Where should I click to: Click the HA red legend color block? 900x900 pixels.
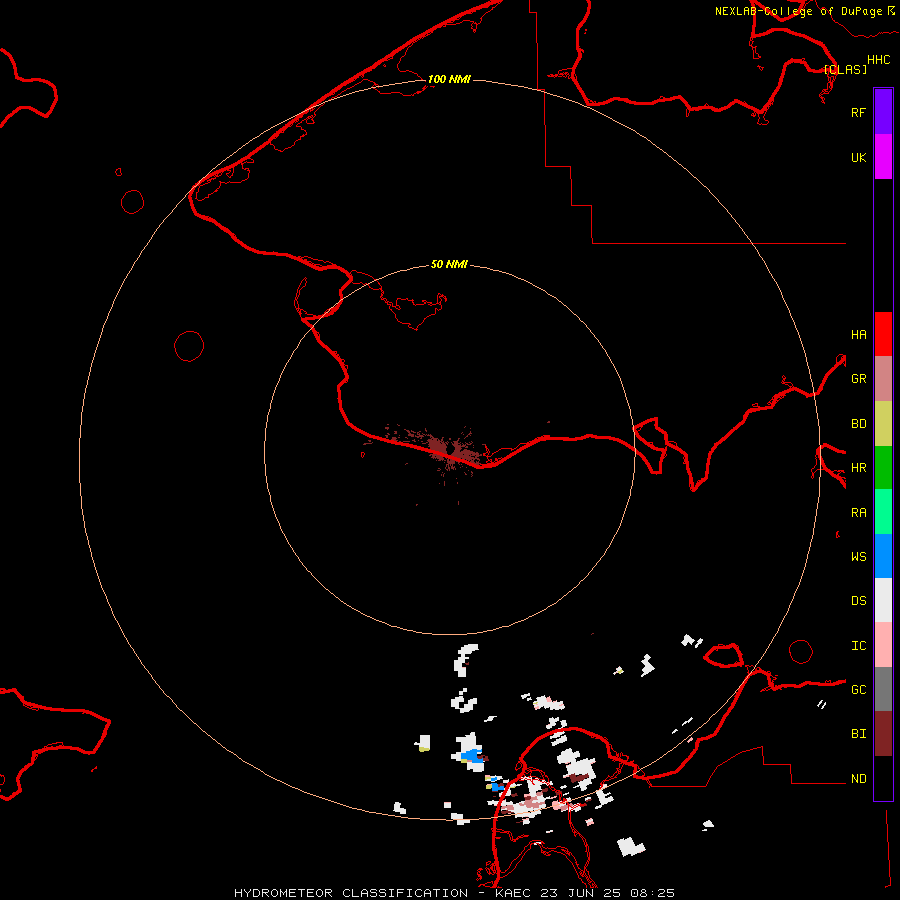[883, 334]
